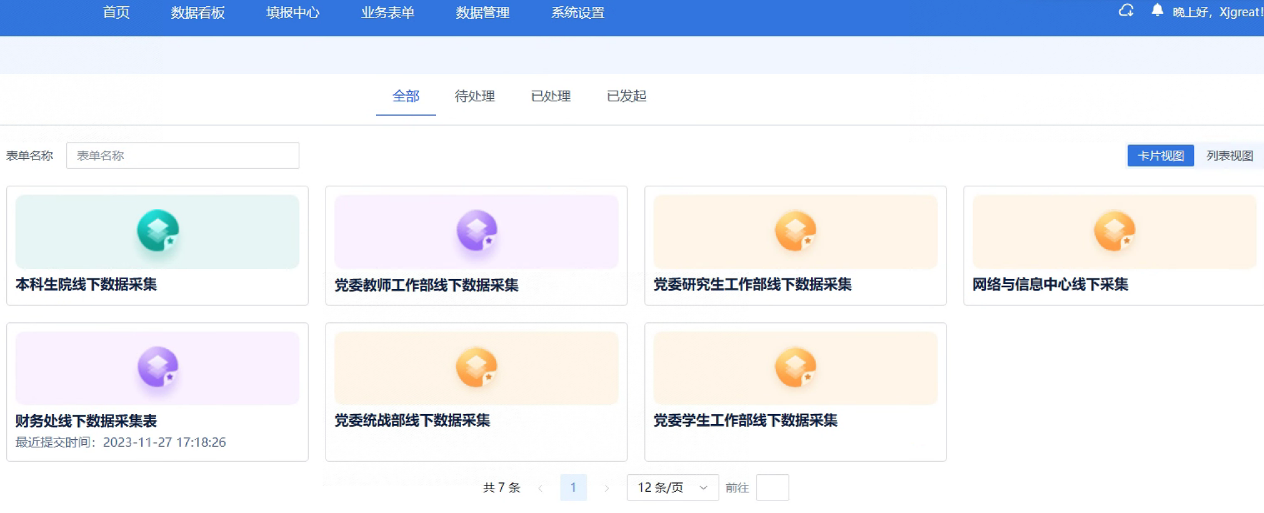Go to previous page arrow in pagination
Screen dimensions: 1264x513
541,488
